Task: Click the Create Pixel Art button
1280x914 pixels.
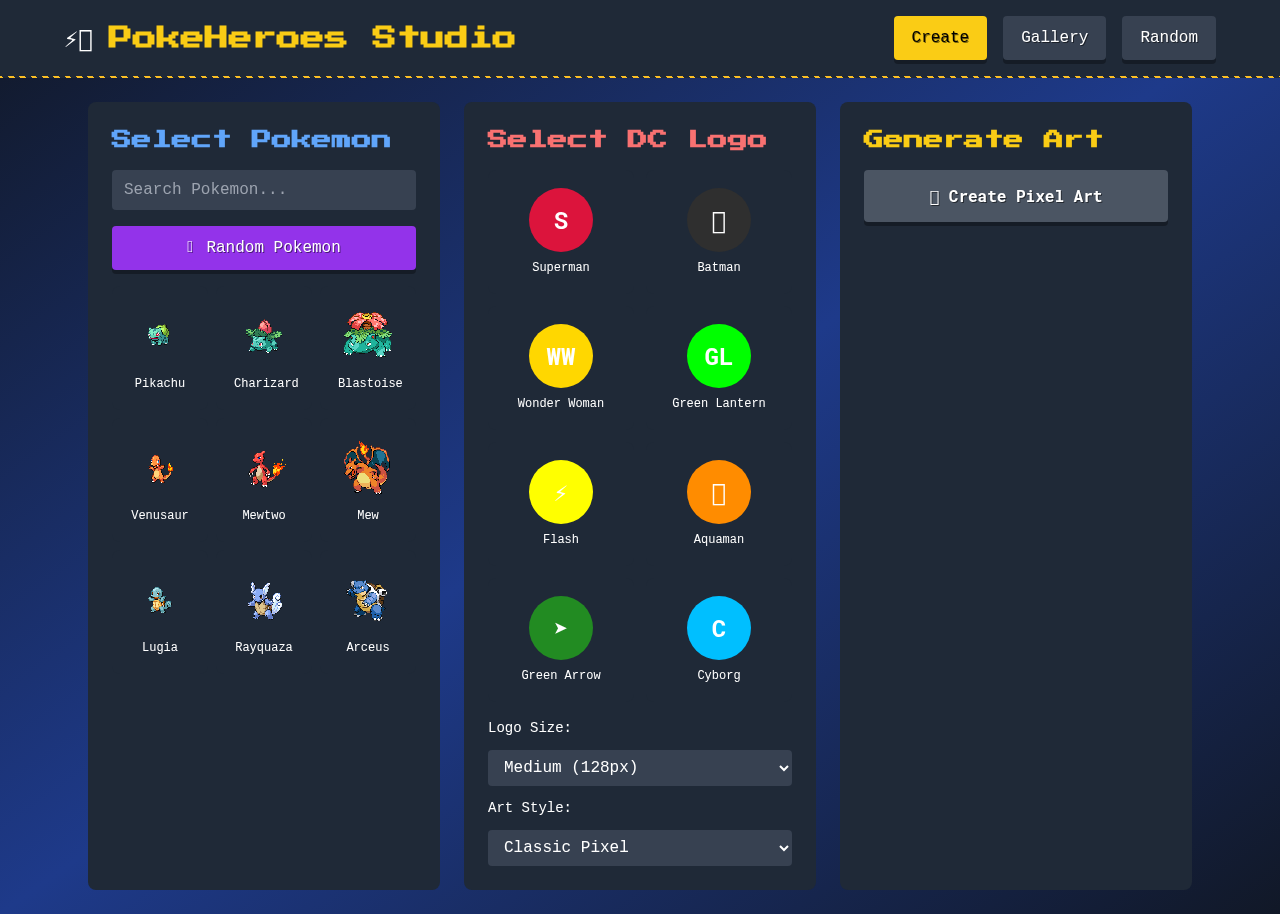Action: pyautogui.click(x=1015, y=196)
